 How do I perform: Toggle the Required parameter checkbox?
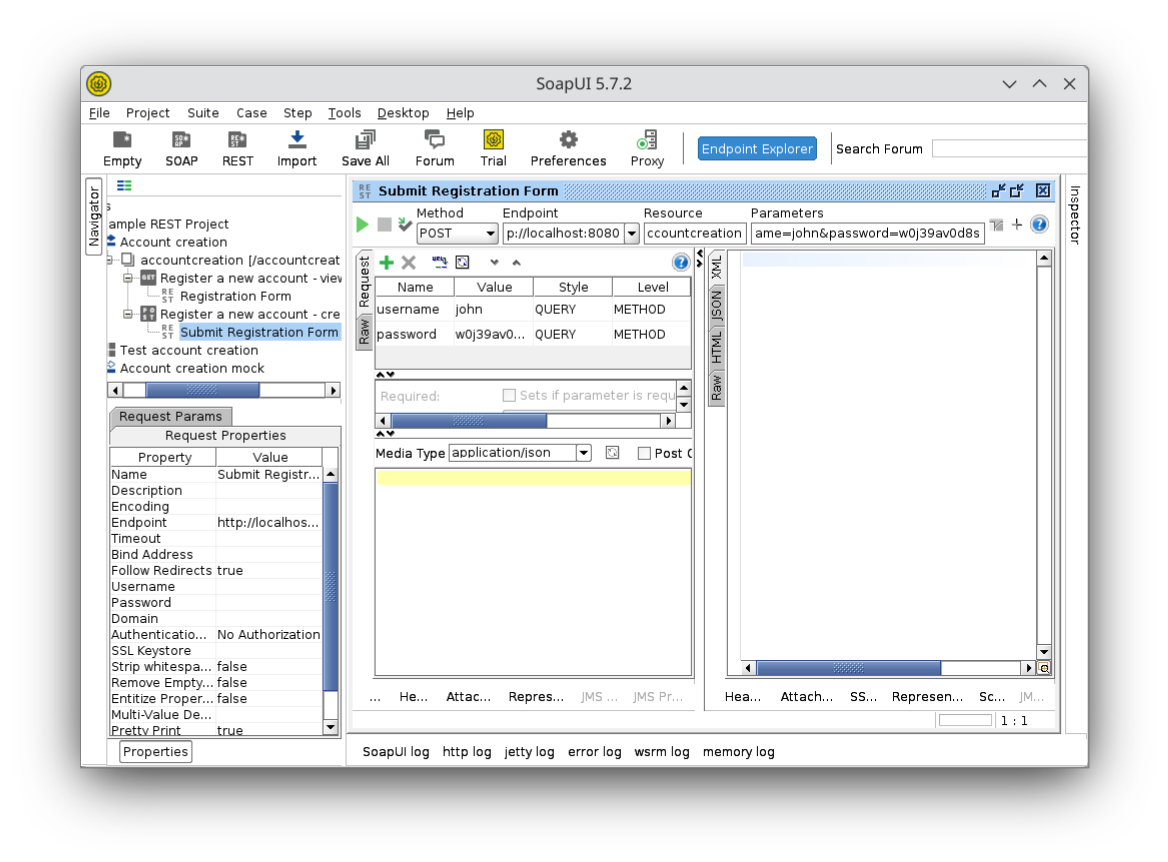pos(509,395)
